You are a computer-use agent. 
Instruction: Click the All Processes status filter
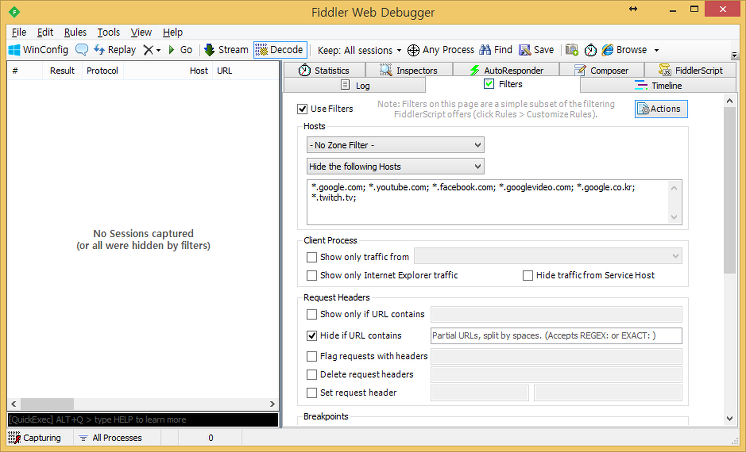[x=110, y=438]
